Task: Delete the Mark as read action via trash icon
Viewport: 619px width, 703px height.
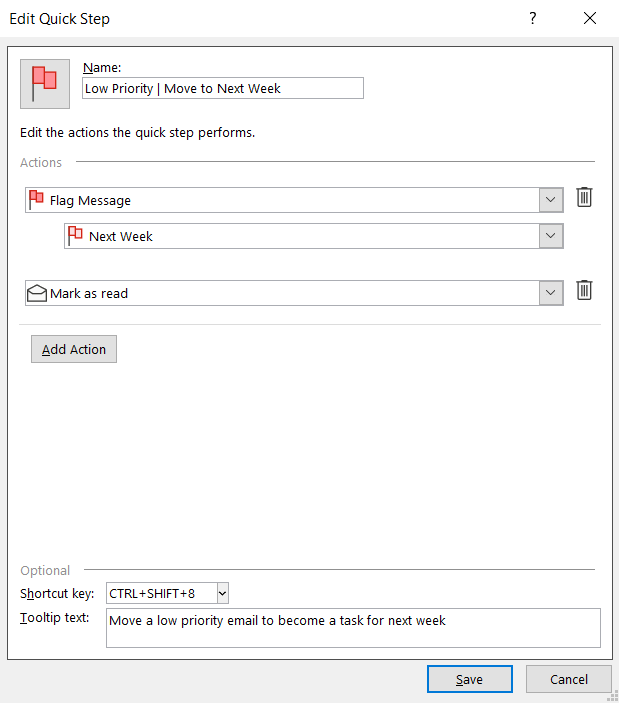Action: point(585,291)
